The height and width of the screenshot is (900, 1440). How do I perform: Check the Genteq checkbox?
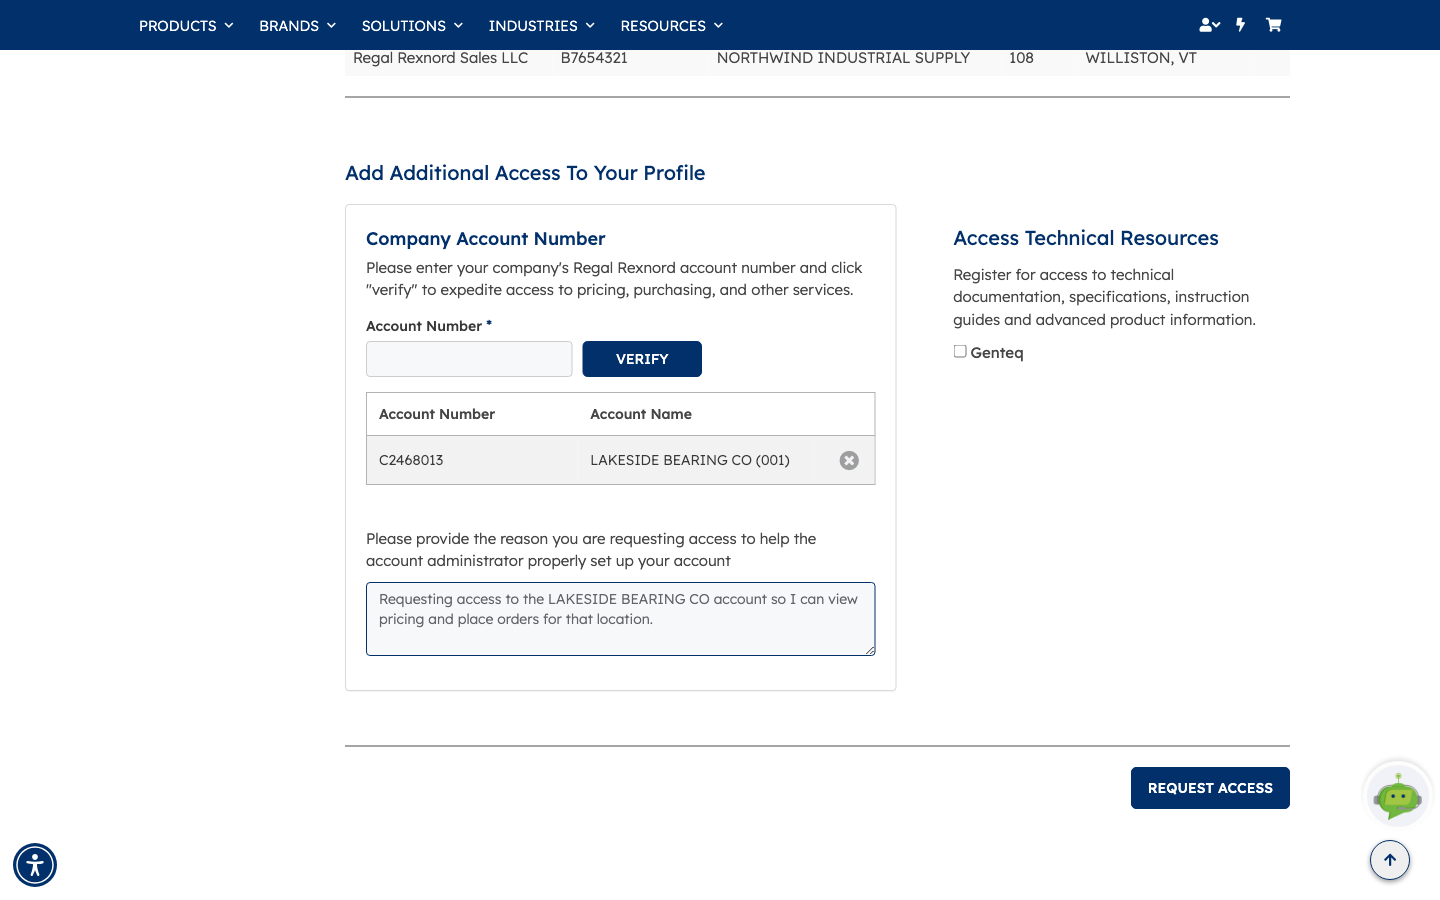pos(960,351)
